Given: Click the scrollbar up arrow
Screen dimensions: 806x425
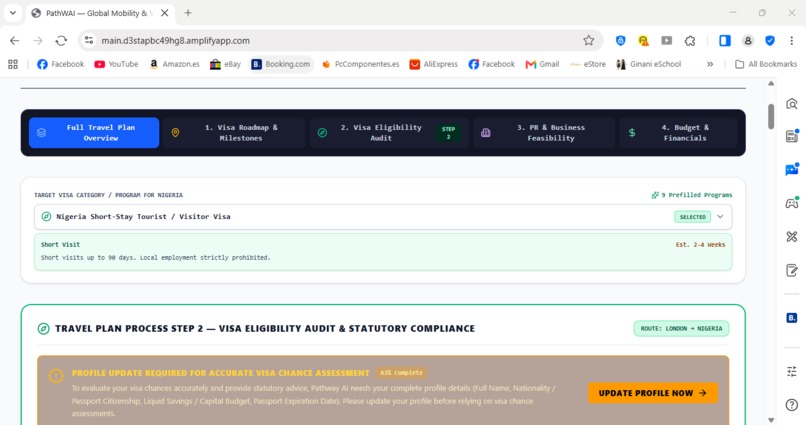Looking at the screenshot, I should point(771,83).
